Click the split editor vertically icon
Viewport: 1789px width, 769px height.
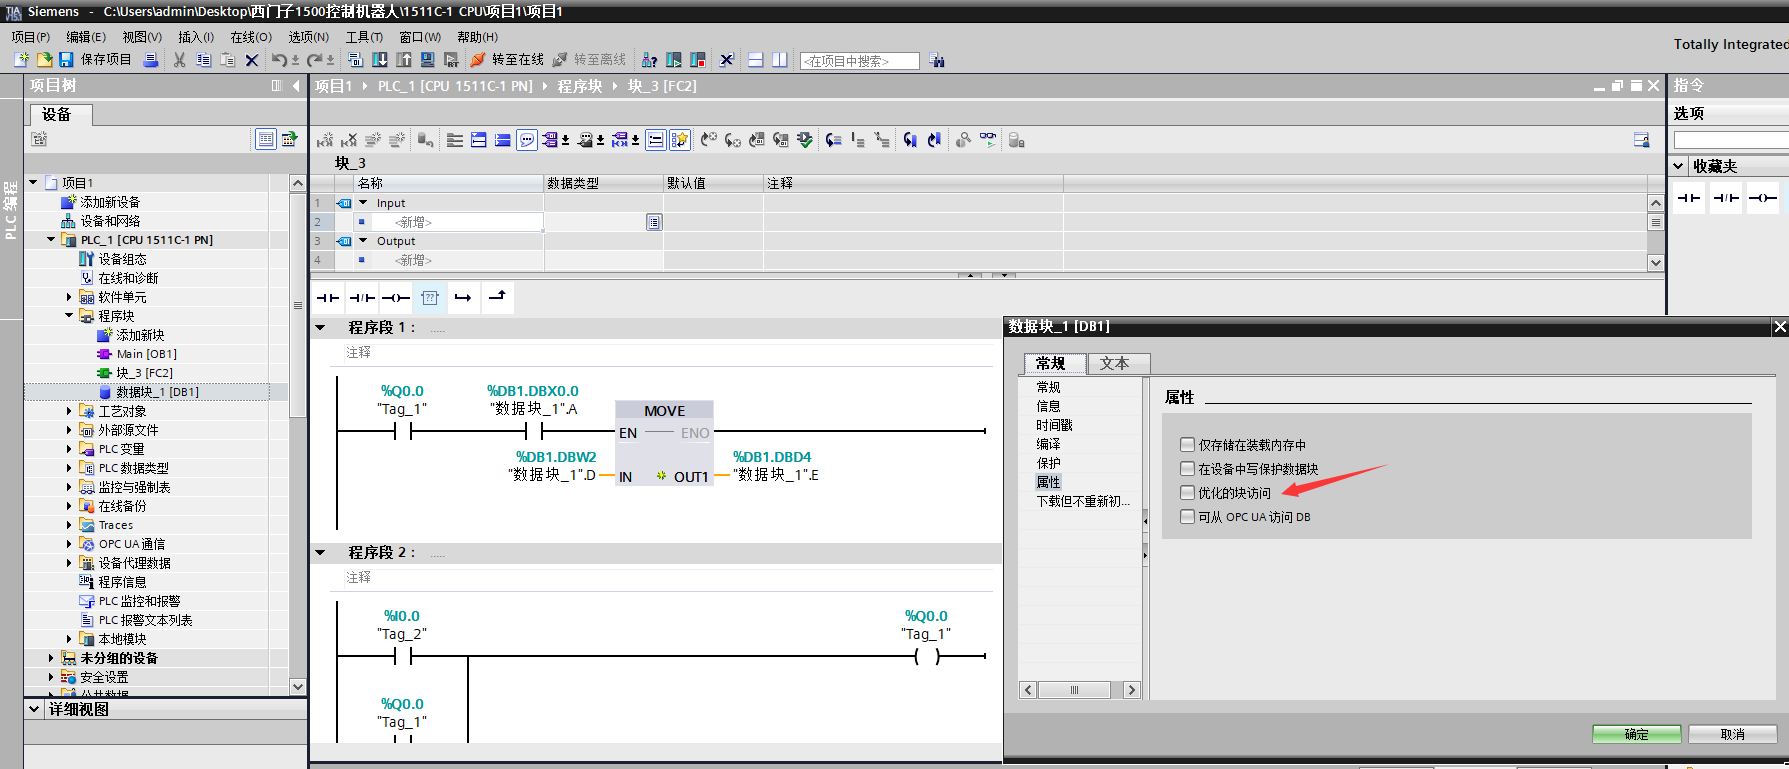point(779,60)
